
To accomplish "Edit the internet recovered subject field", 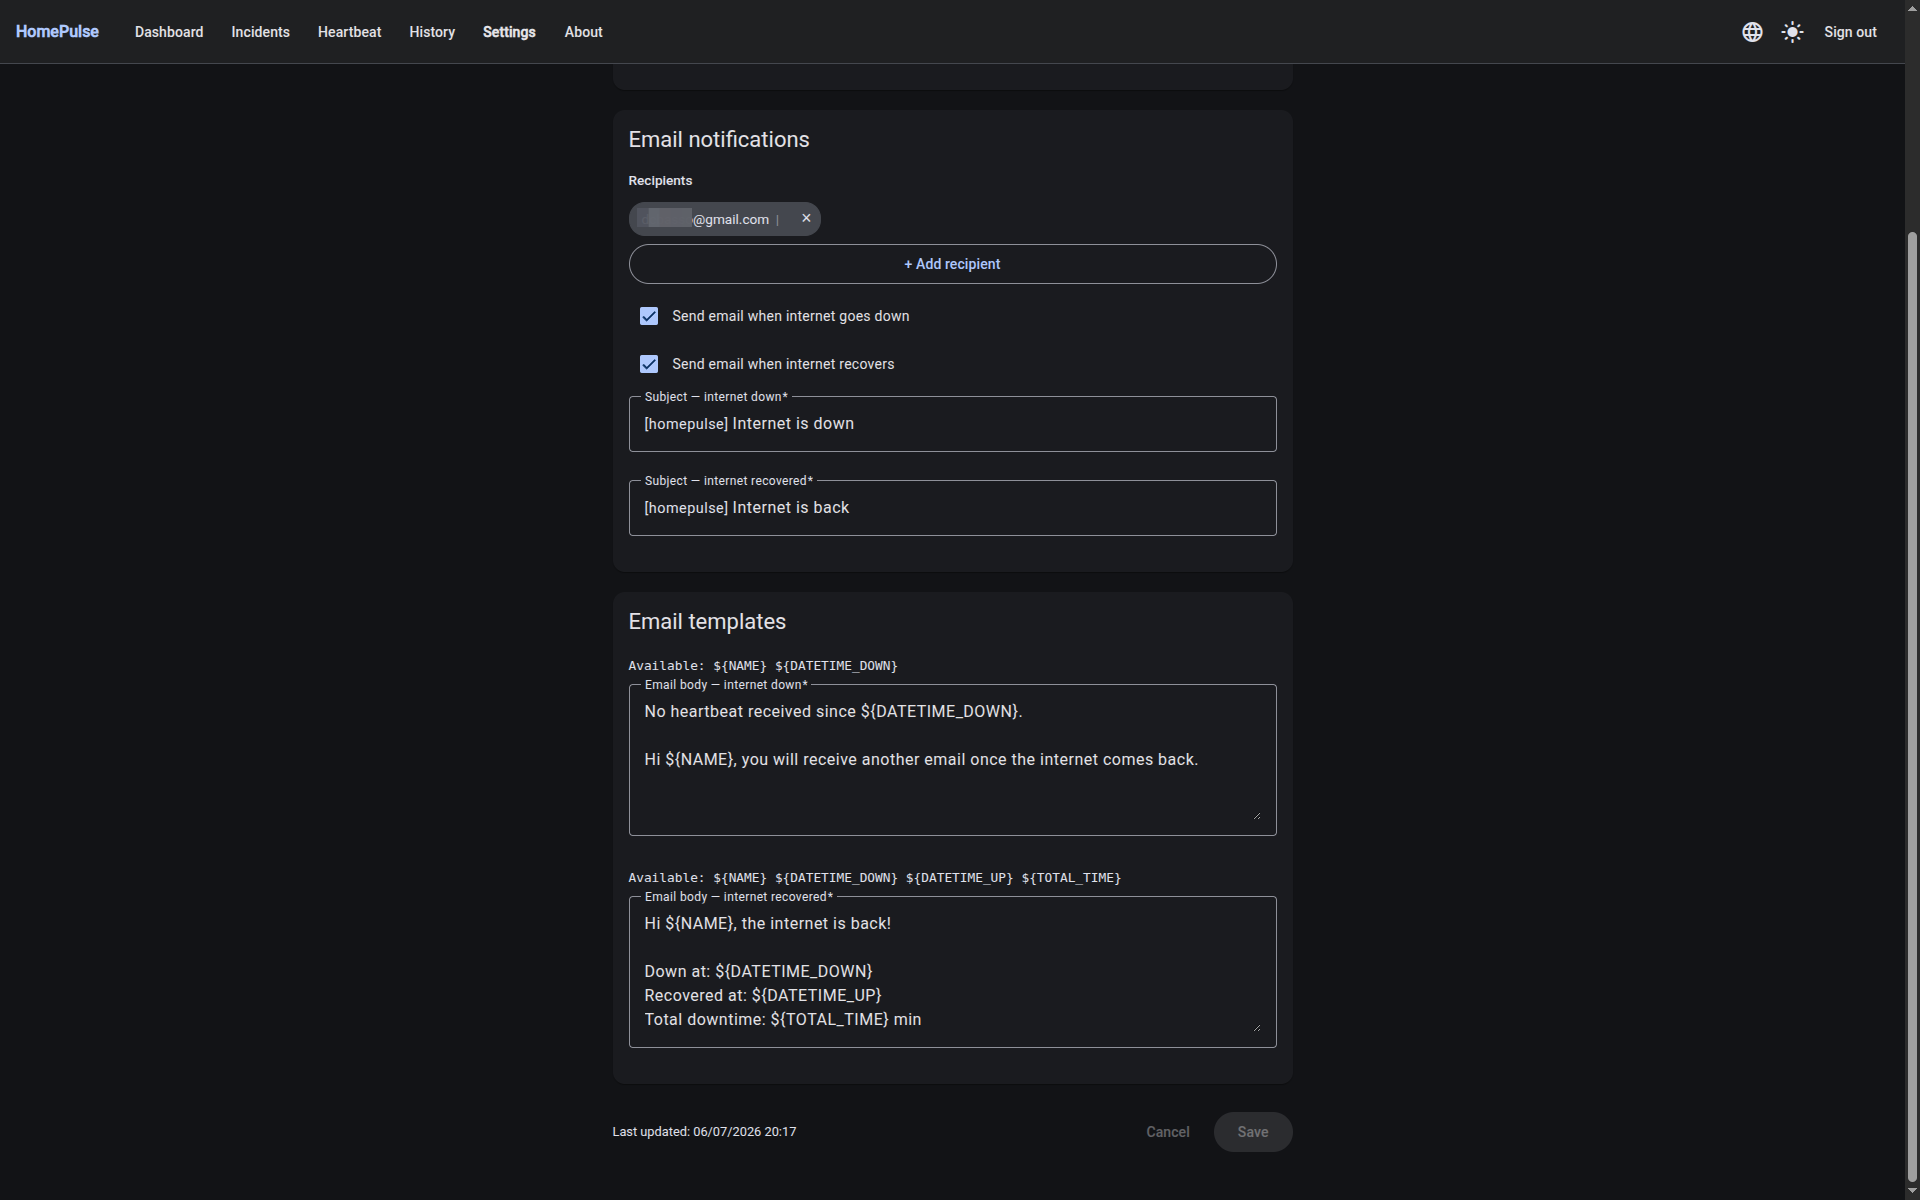I will [952, 508].
